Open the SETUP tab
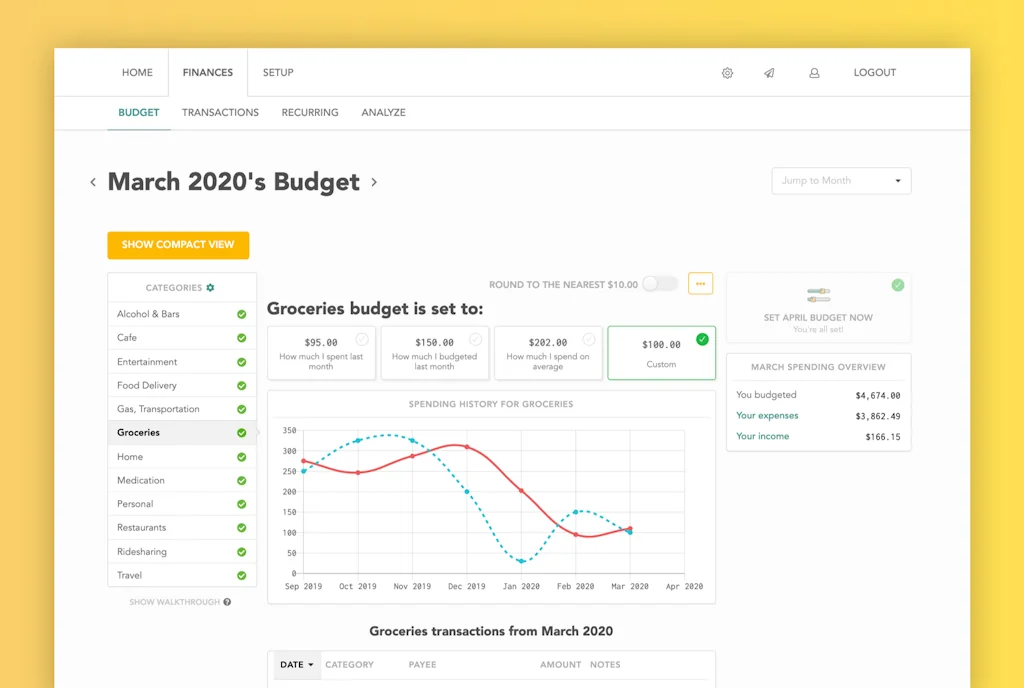Viewport: 1024px width, 688px height. click(x=278, y=72)
